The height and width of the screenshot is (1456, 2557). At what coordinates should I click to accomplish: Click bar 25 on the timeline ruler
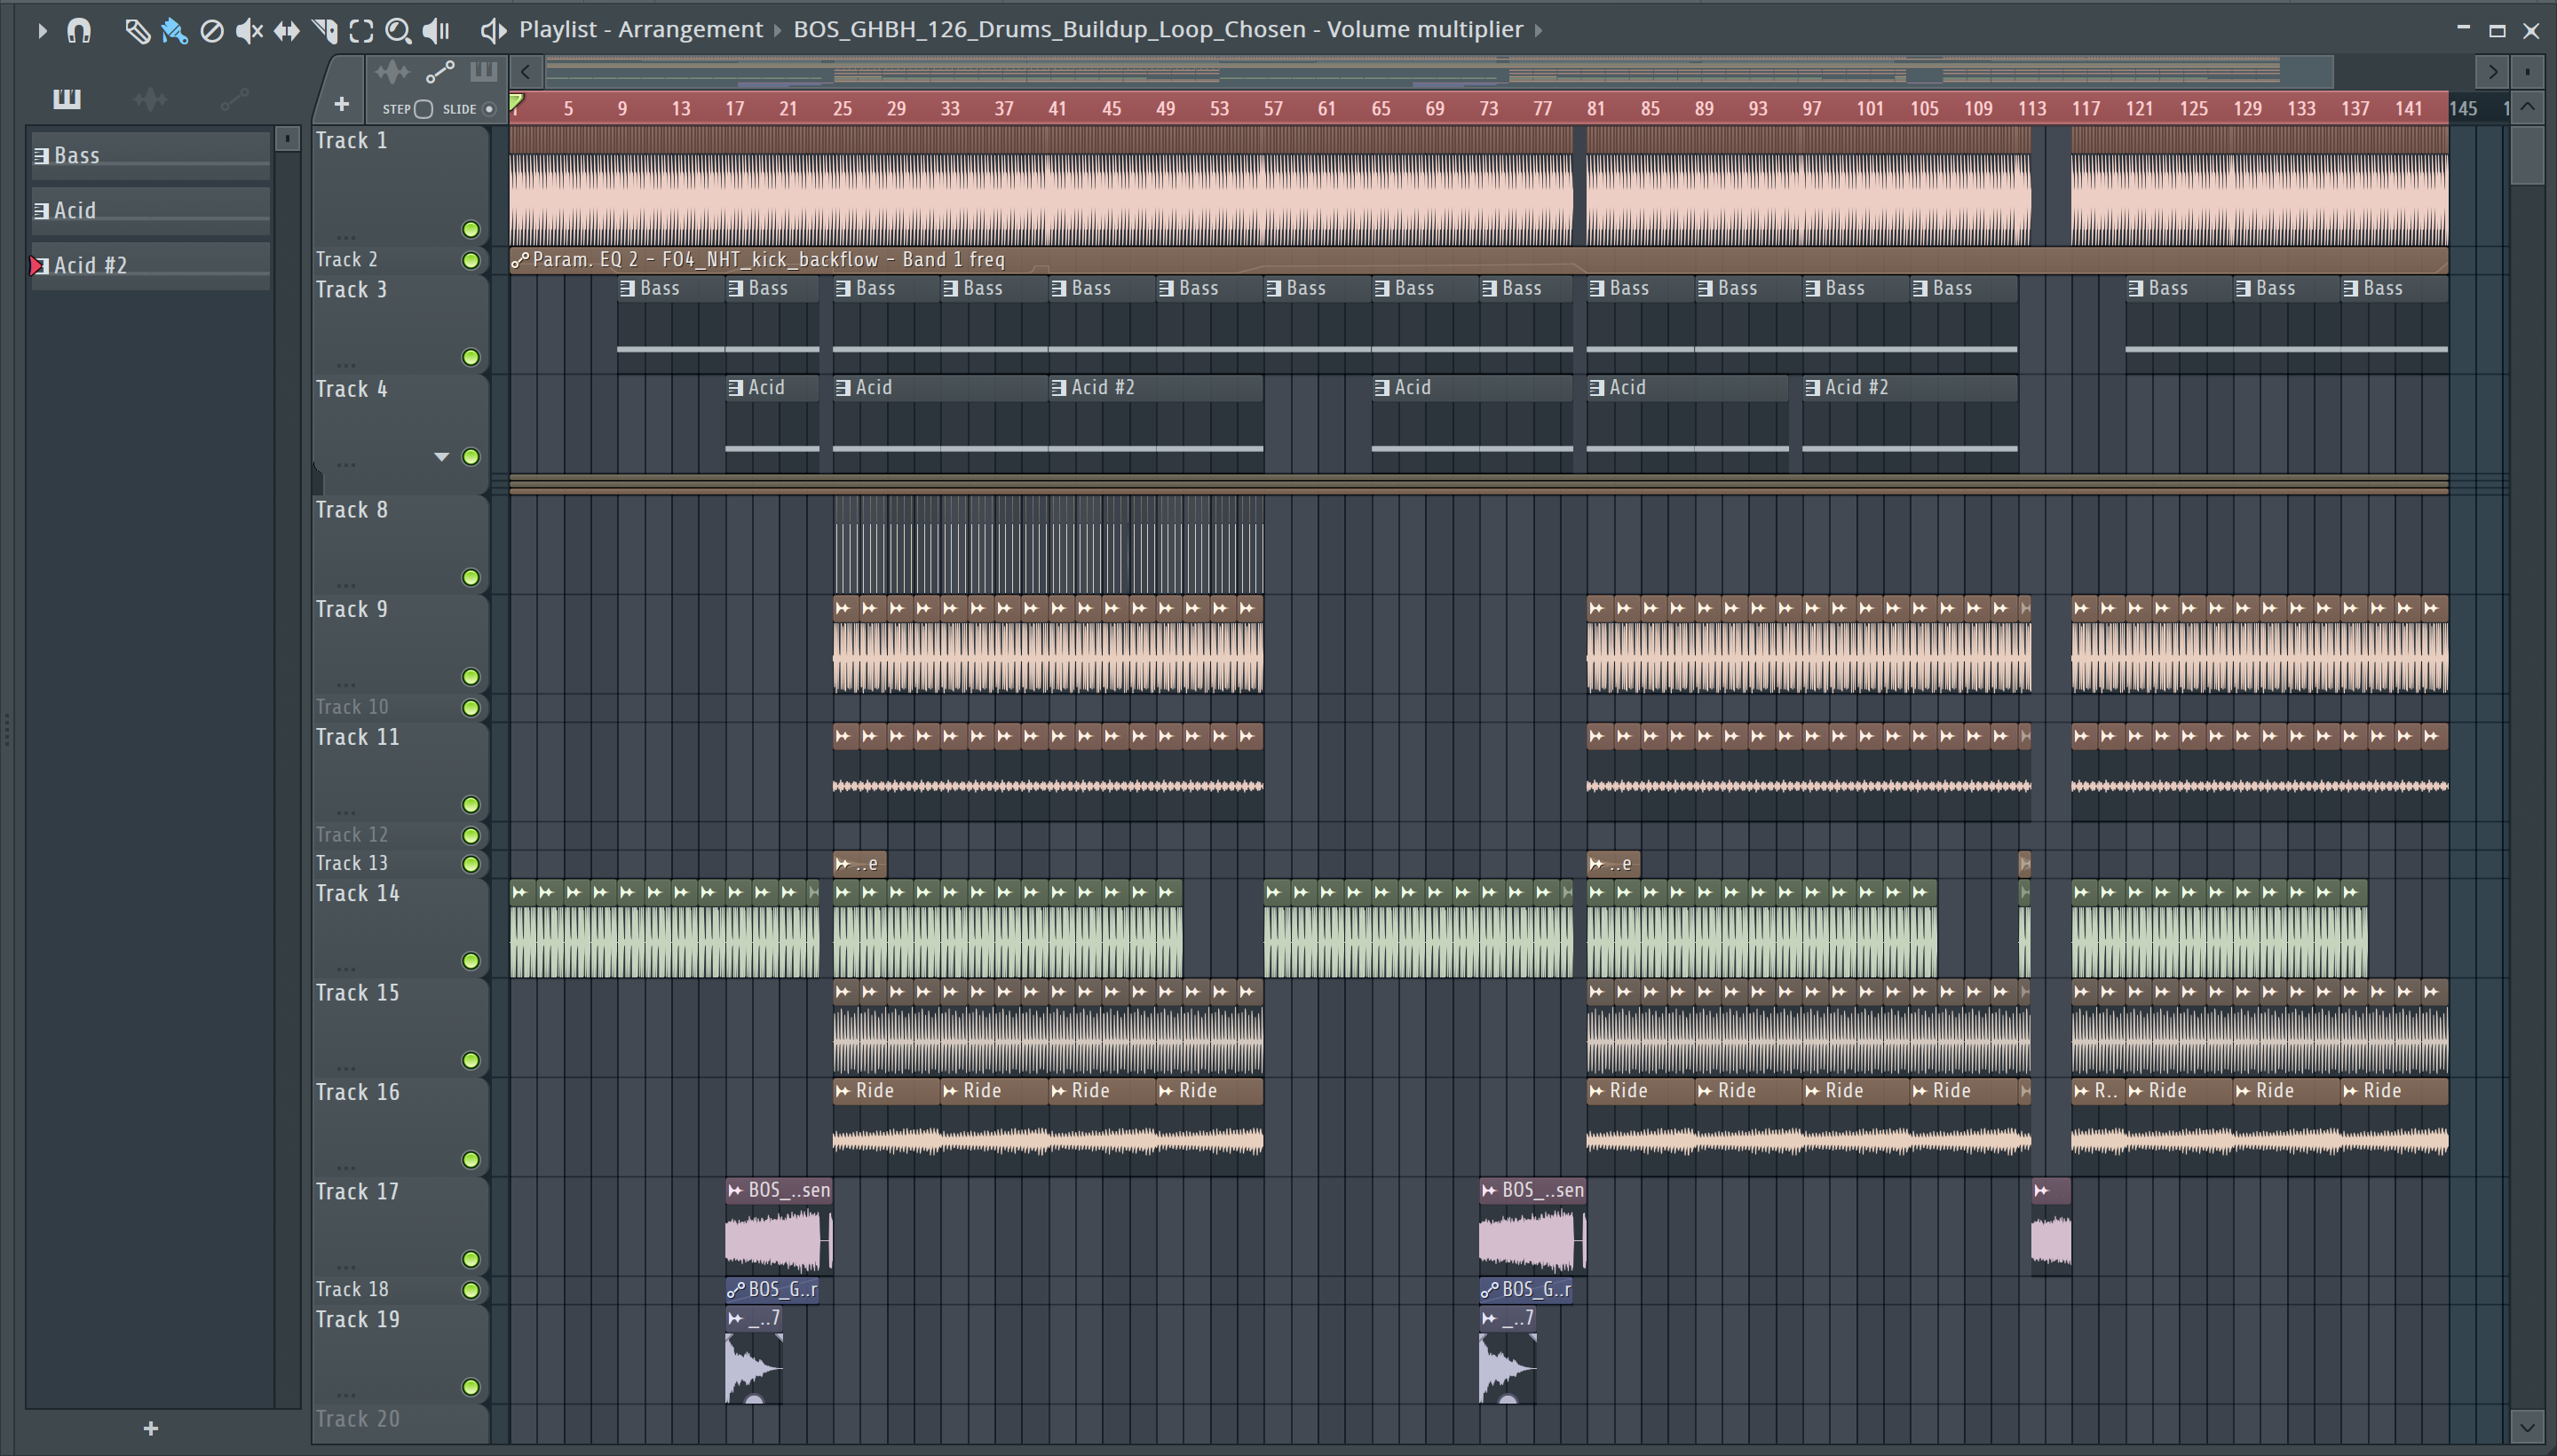[842, 108]
